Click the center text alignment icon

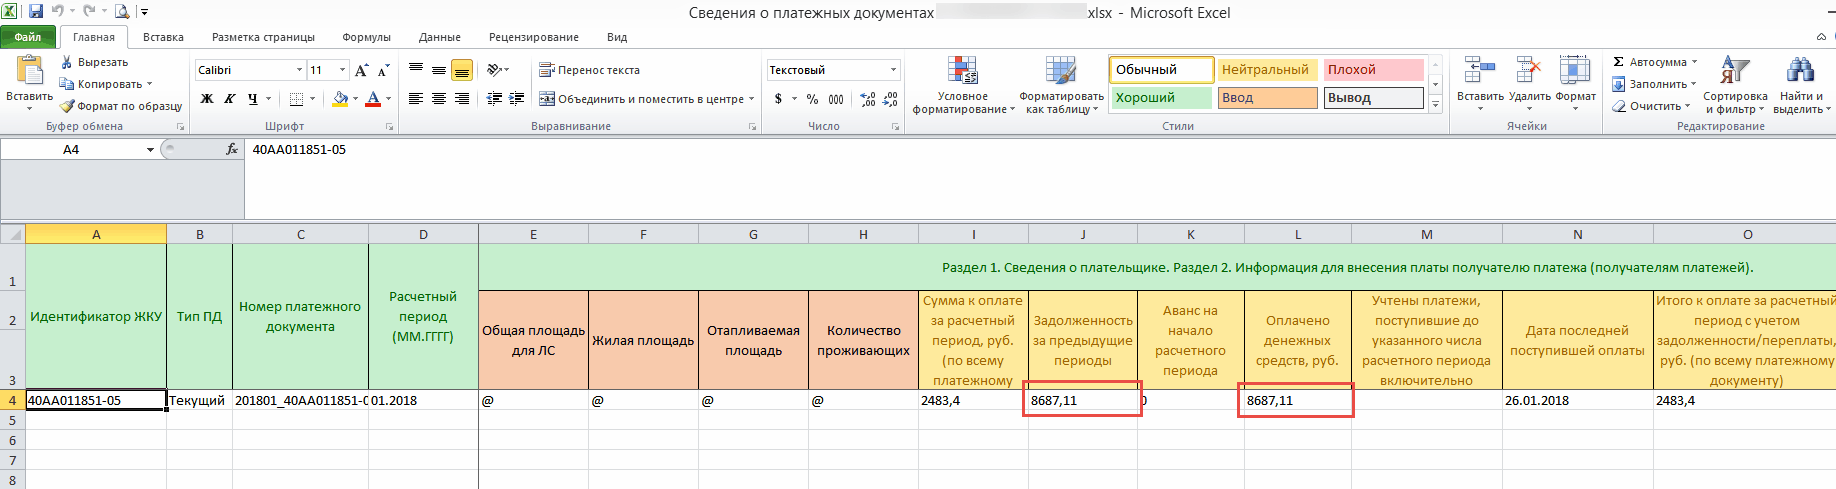click(x=438, y=99)
